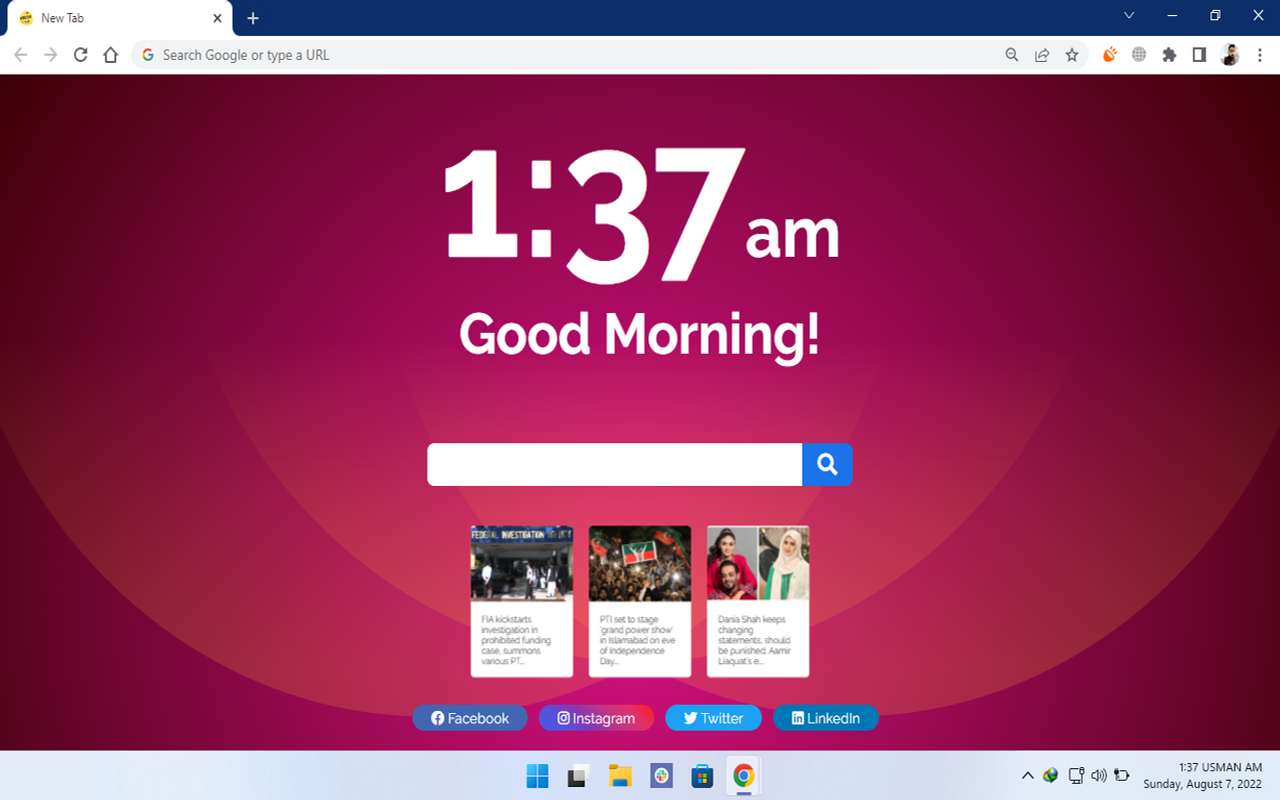
Task: Open Microsoft Store from the taskbar
Action: 702,776
